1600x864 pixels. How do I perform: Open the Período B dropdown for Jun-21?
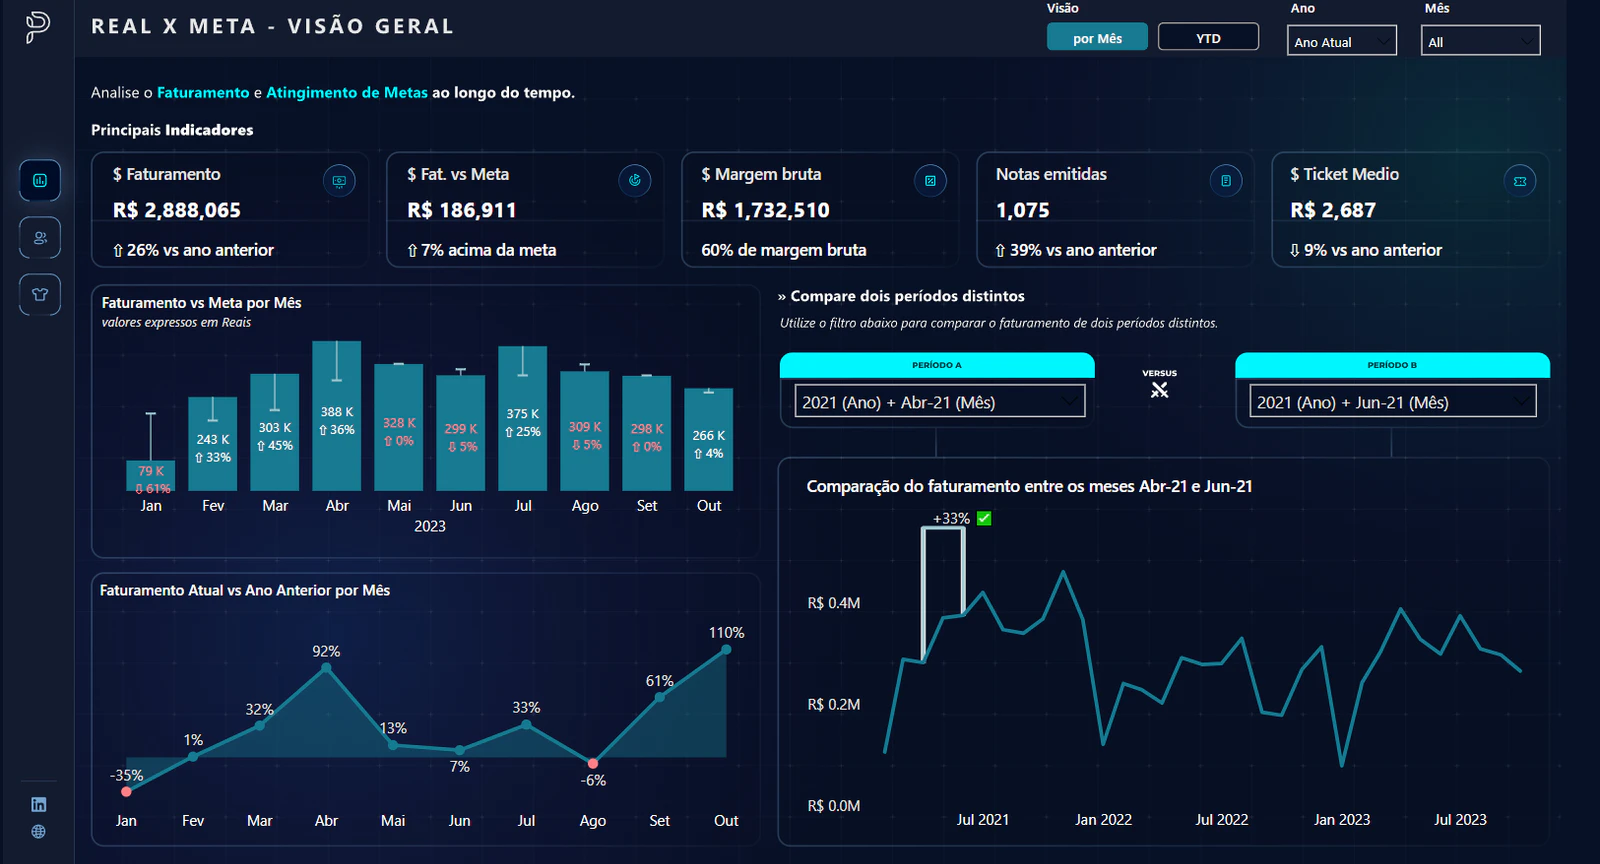[1393, 402]
